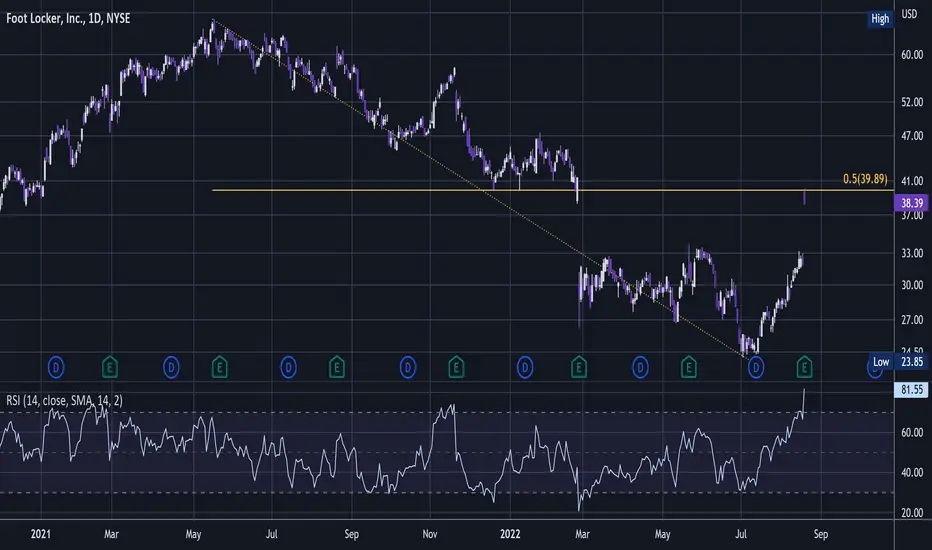Click the dividend D marker in mid-January 2021
Screen dimensions: 932x550
coord(56,367)
